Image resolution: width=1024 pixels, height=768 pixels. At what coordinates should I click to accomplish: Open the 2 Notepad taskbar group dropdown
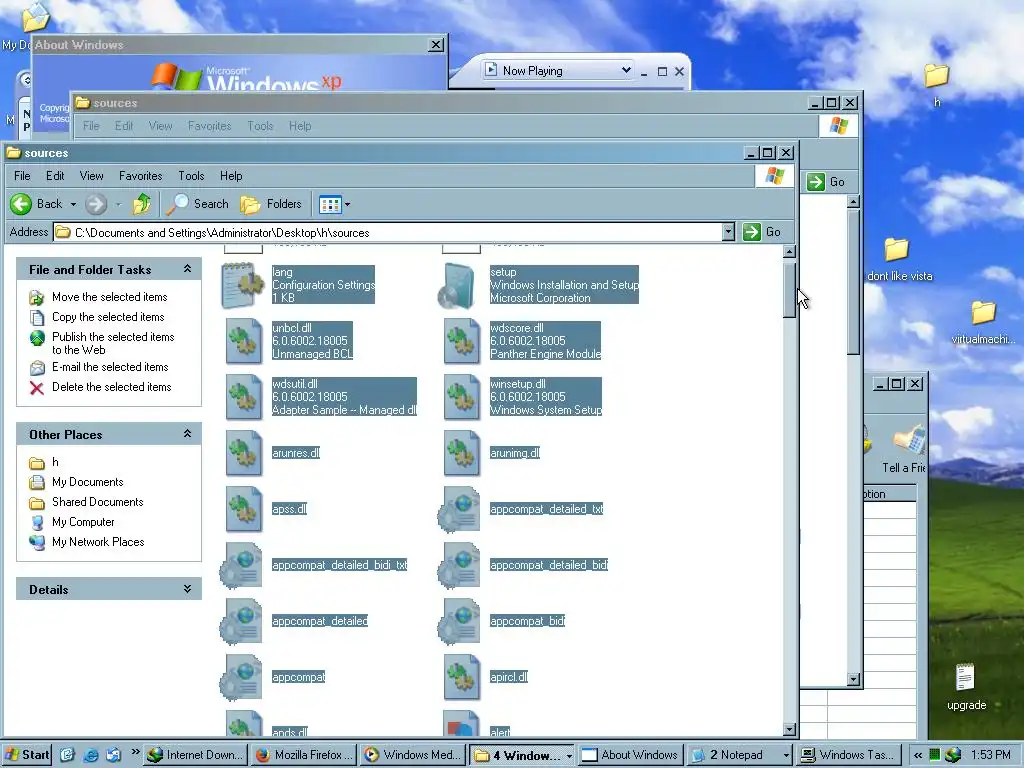786,755
